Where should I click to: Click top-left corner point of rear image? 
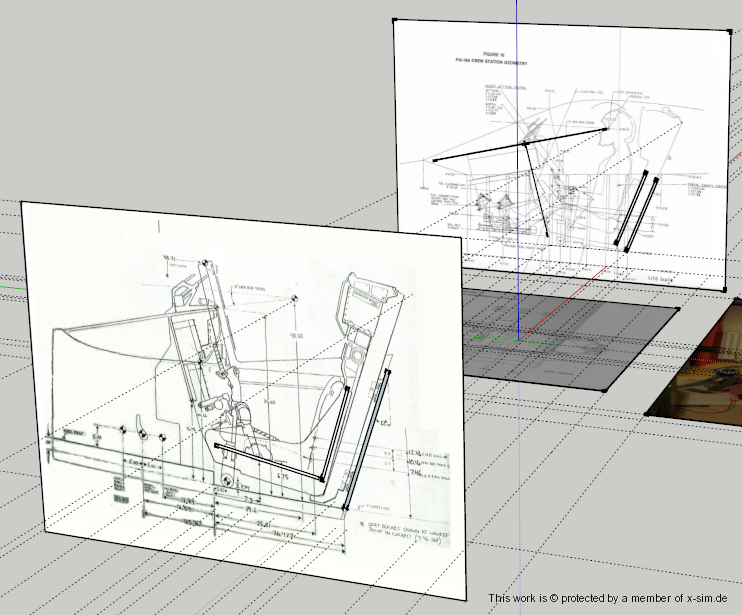pyautogui.click(x=395, y=20)
